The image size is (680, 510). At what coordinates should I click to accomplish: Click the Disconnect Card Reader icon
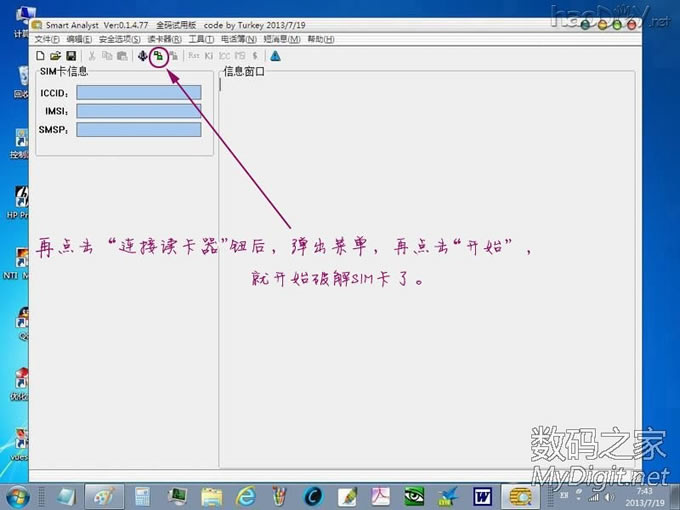click(172, 56)
